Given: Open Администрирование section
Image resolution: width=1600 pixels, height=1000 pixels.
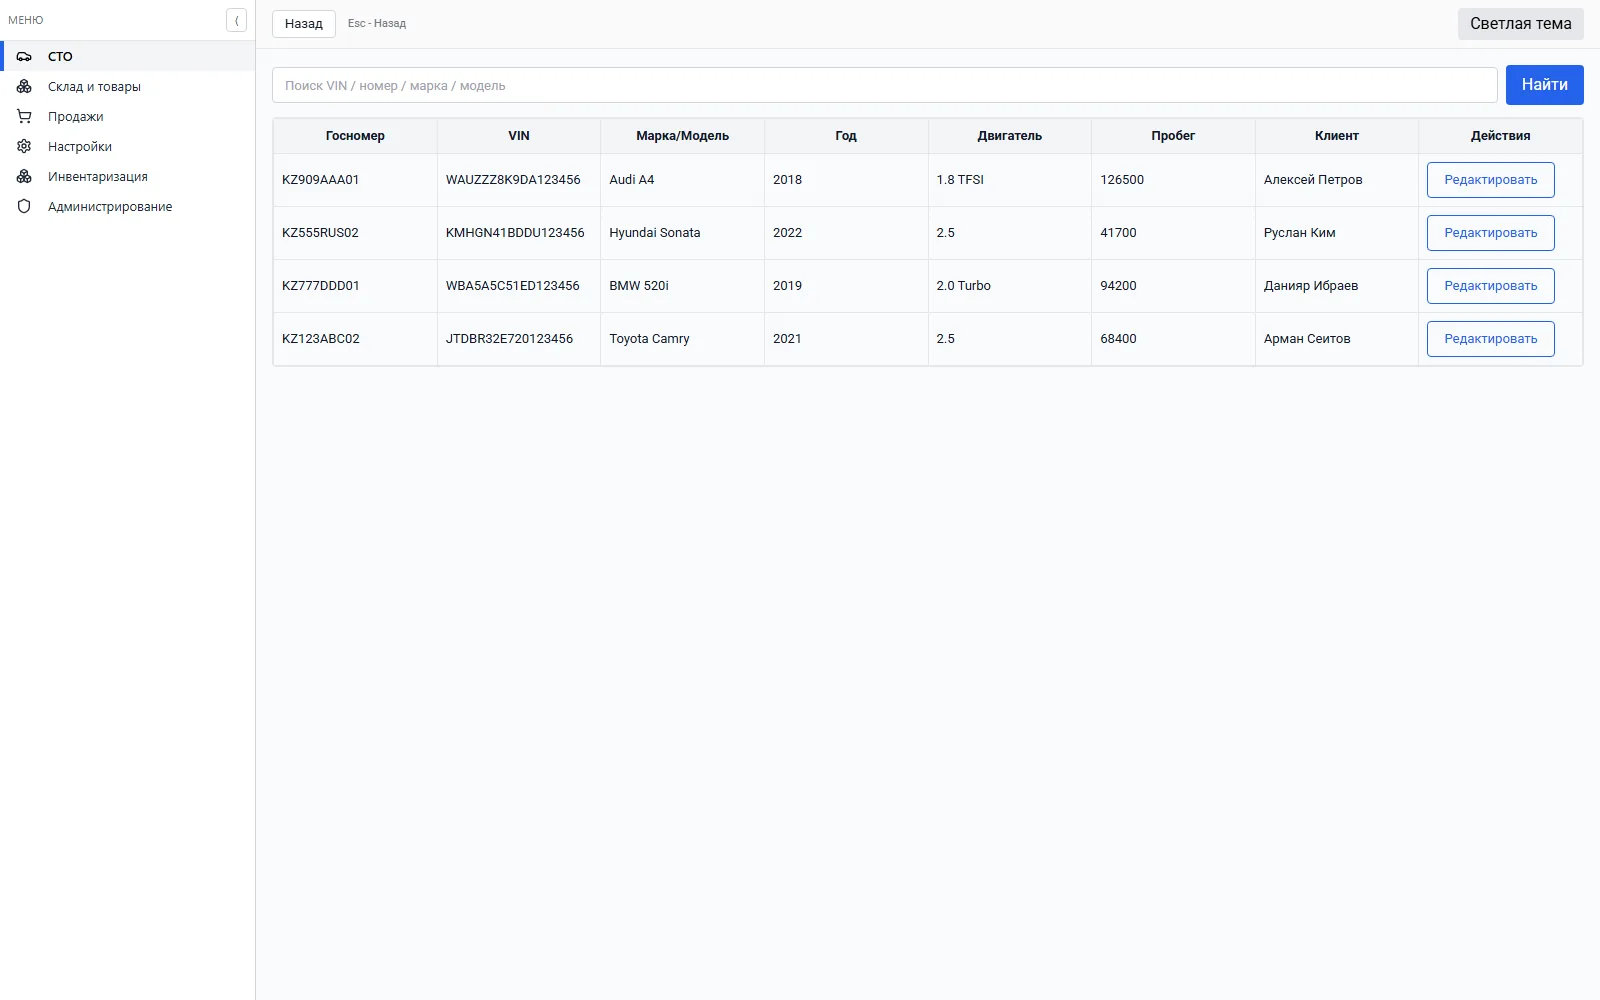Looking at the screenshot, I should (x=128, y=207).
